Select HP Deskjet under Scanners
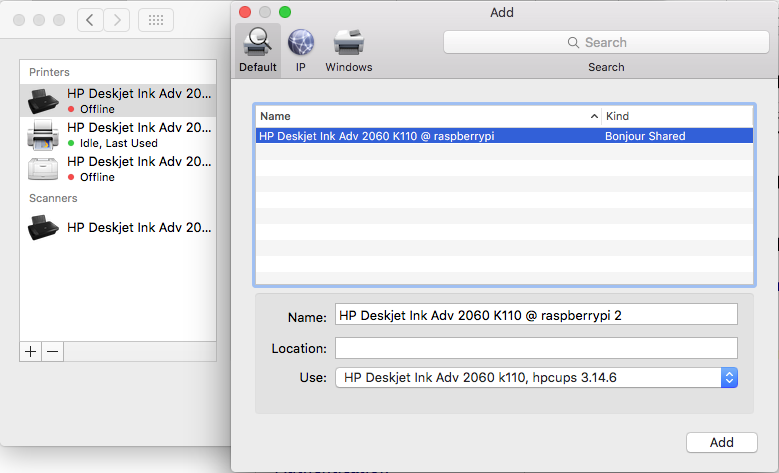 (118, 228)
